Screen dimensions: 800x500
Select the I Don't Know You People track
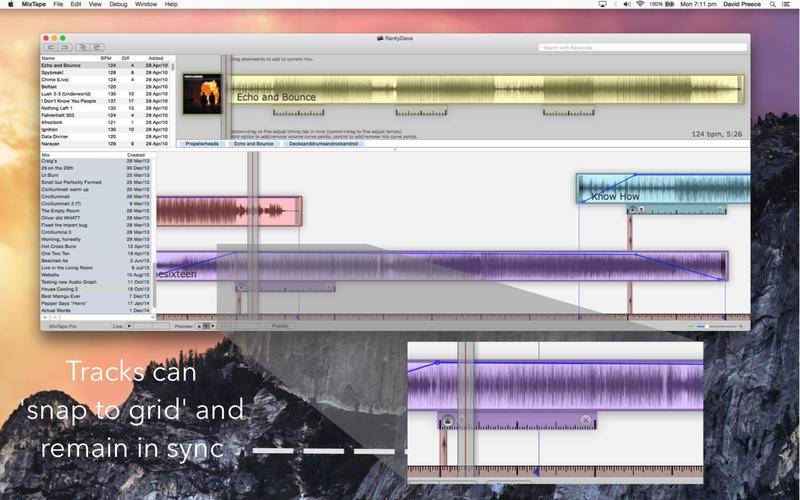tap(105, 101)
